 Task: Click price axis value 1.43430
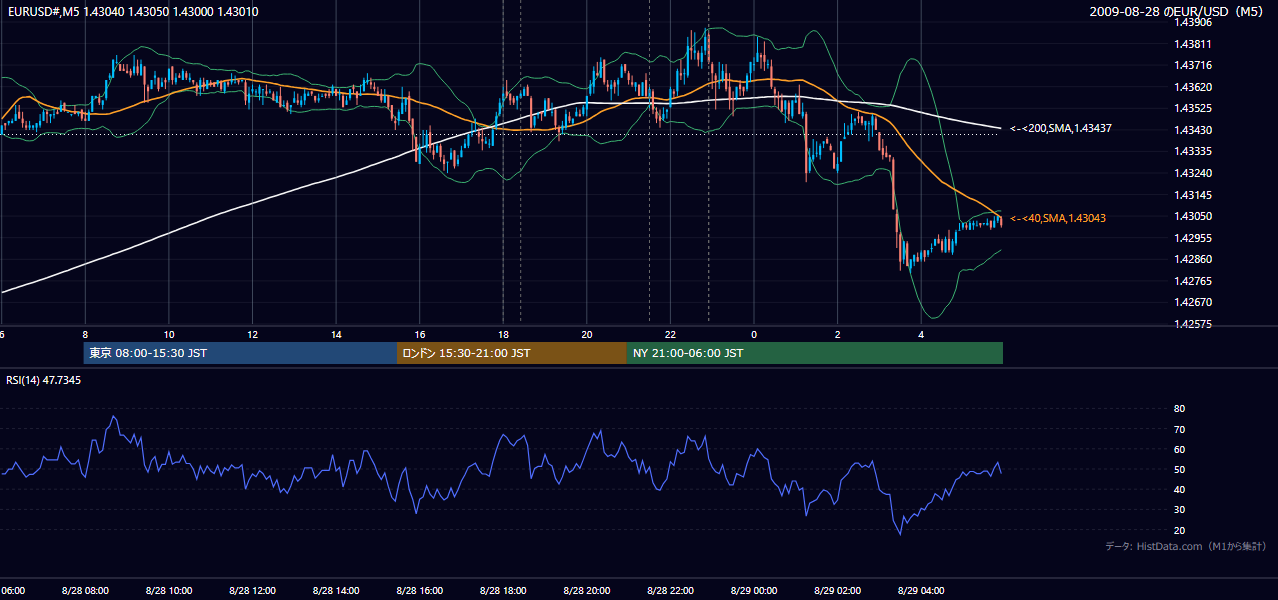pyautogui.click(x=1192, y=130)
